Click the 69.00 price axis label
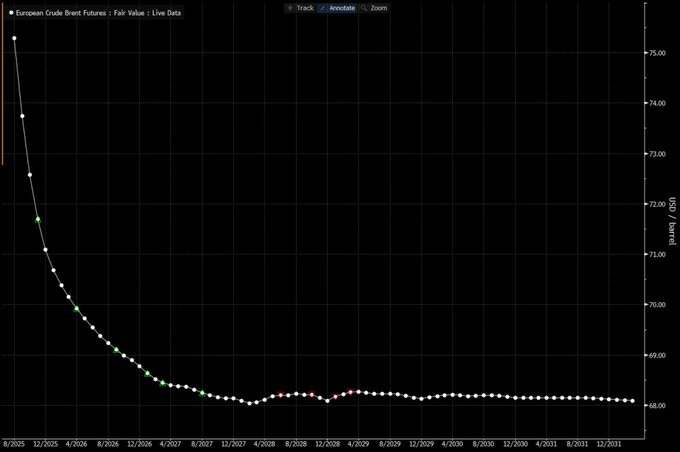 click(657, 355)
